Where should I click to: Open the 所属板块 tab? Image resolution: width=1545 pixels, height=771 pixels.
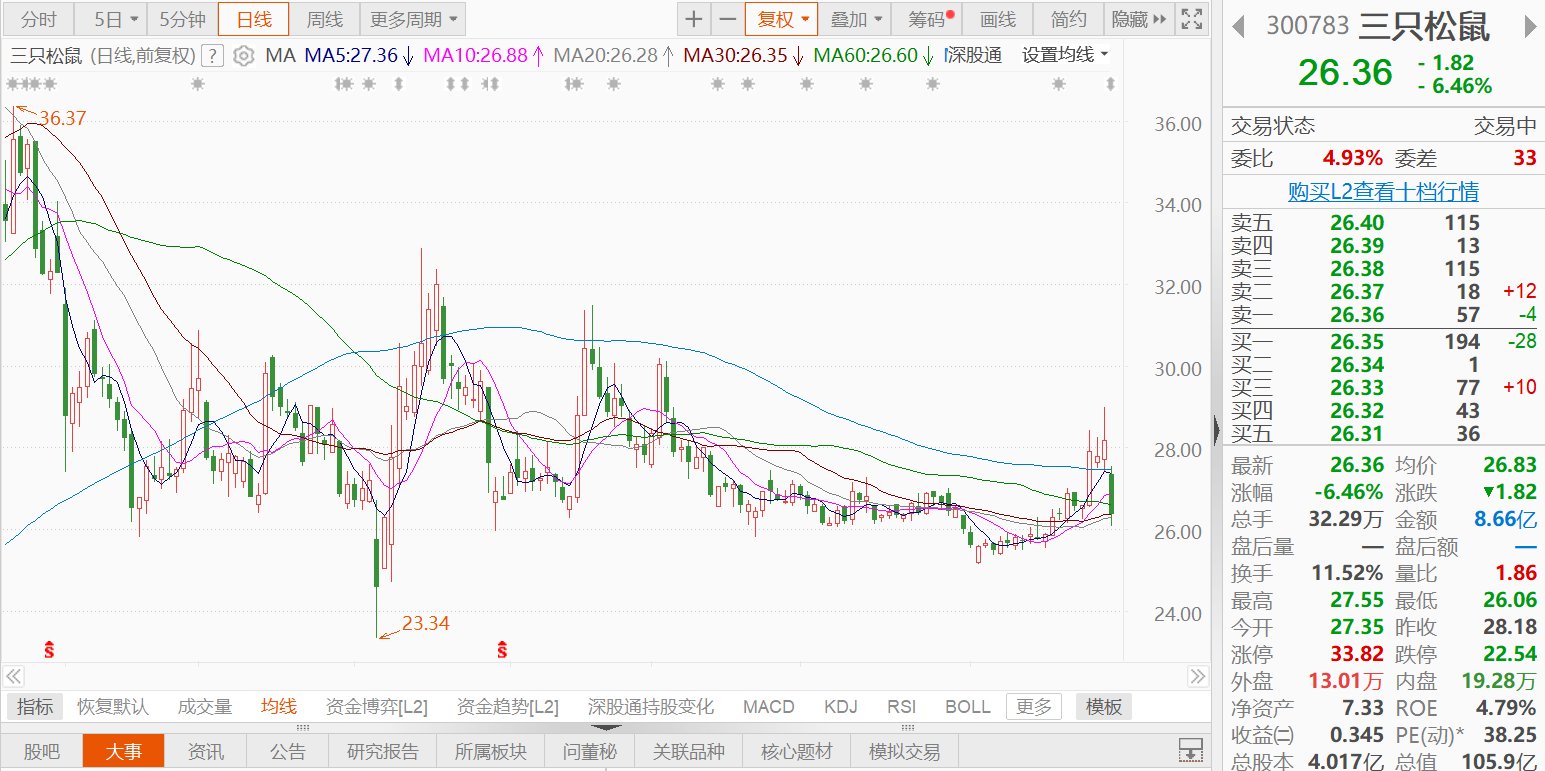491,752
